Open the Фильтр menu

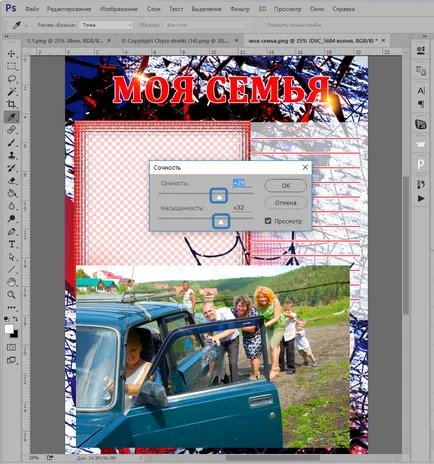click(240, 9)
